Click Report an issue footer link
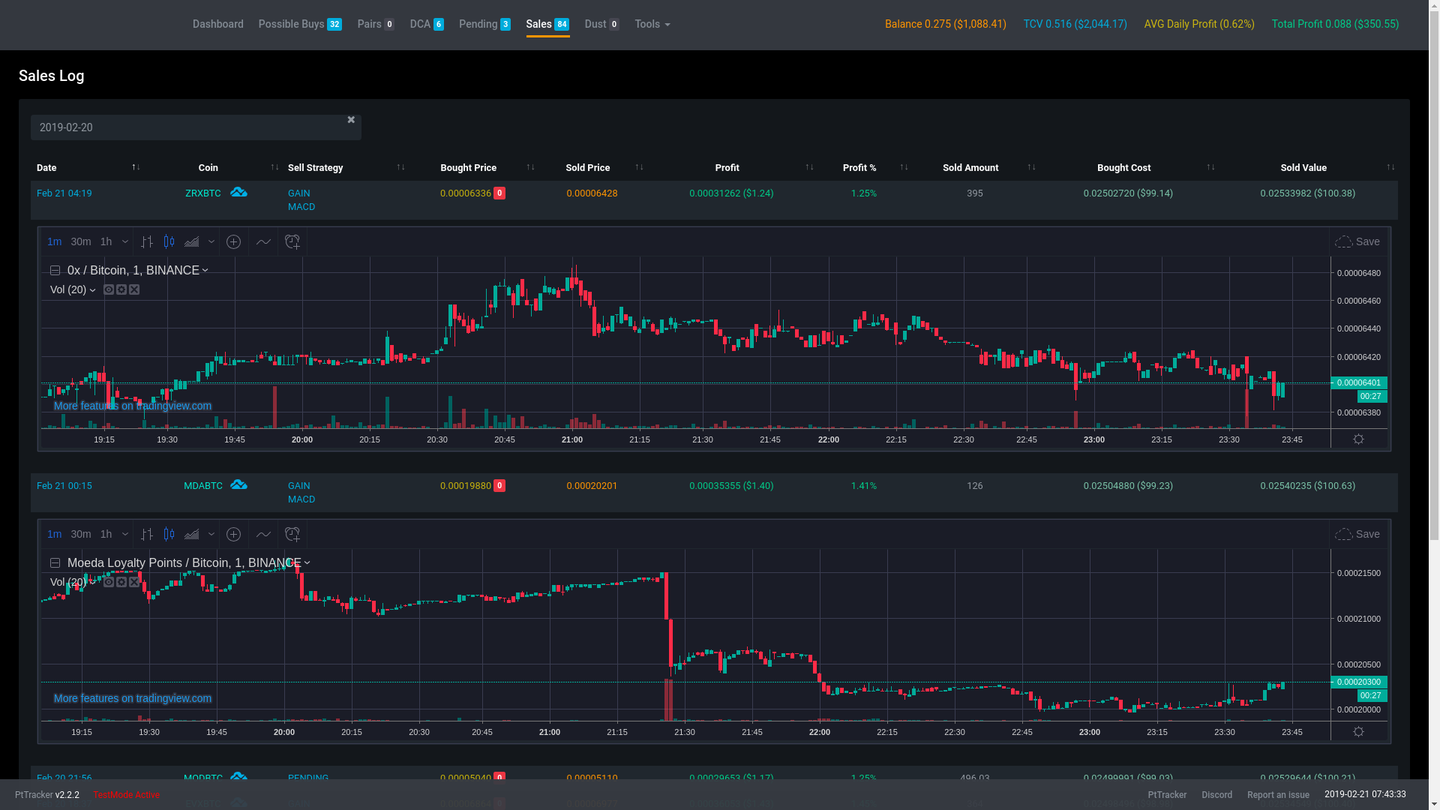The image size is (1440, 810). (x=1278, y=795)
